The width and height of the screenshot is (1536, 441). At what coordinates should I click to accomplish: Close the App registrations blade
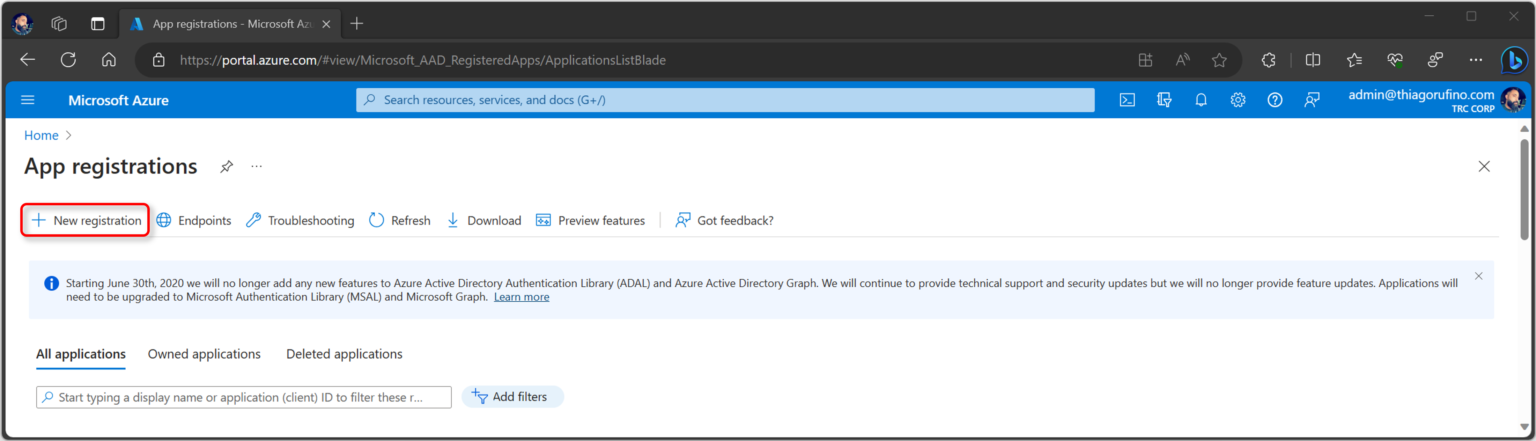pos(1484,166)
